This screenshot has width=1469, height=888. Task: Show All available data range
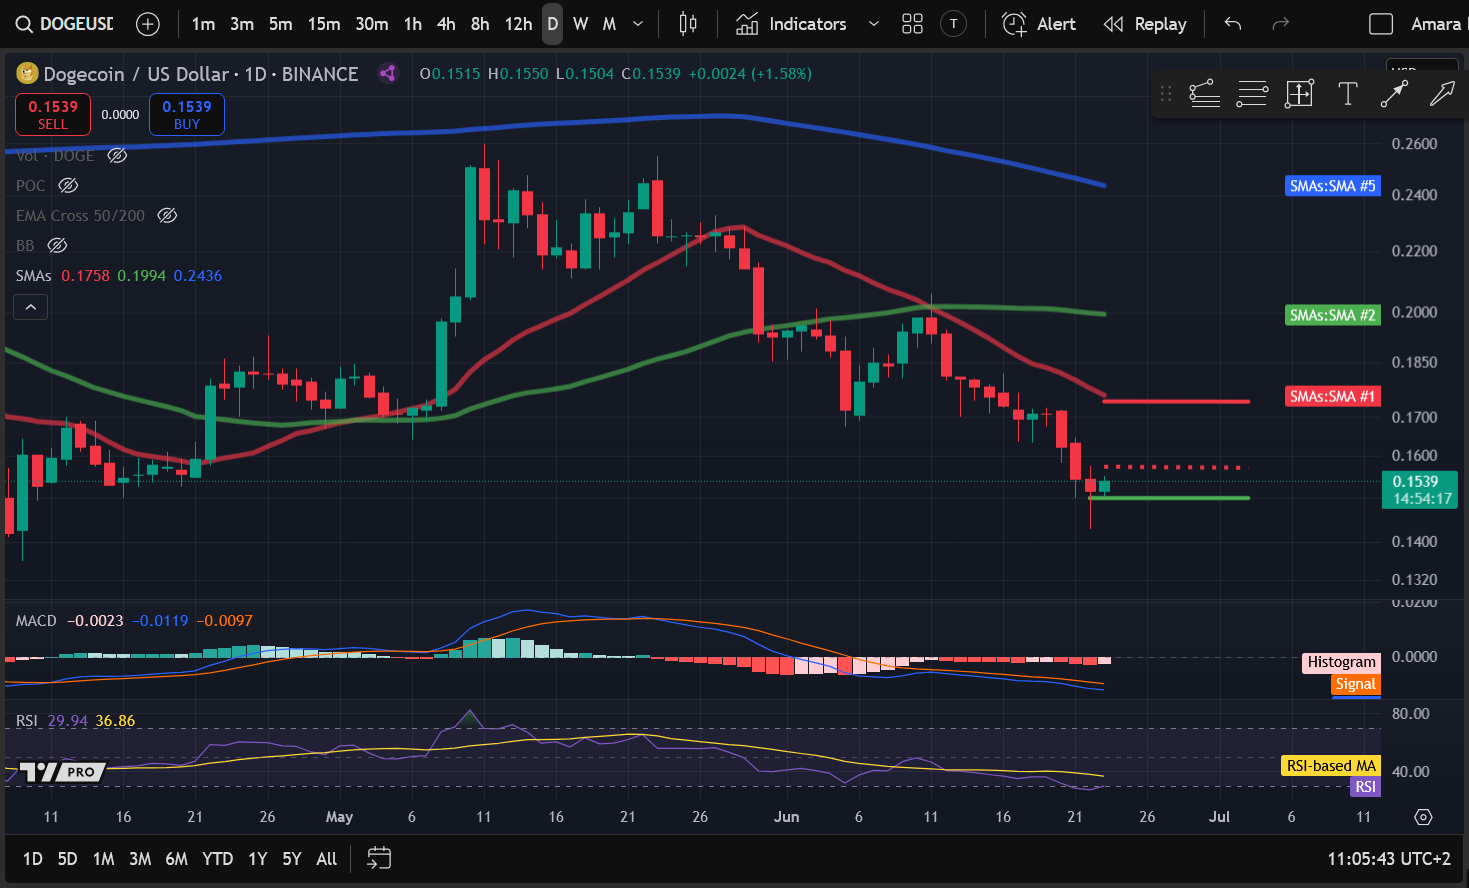click(327, 858)
